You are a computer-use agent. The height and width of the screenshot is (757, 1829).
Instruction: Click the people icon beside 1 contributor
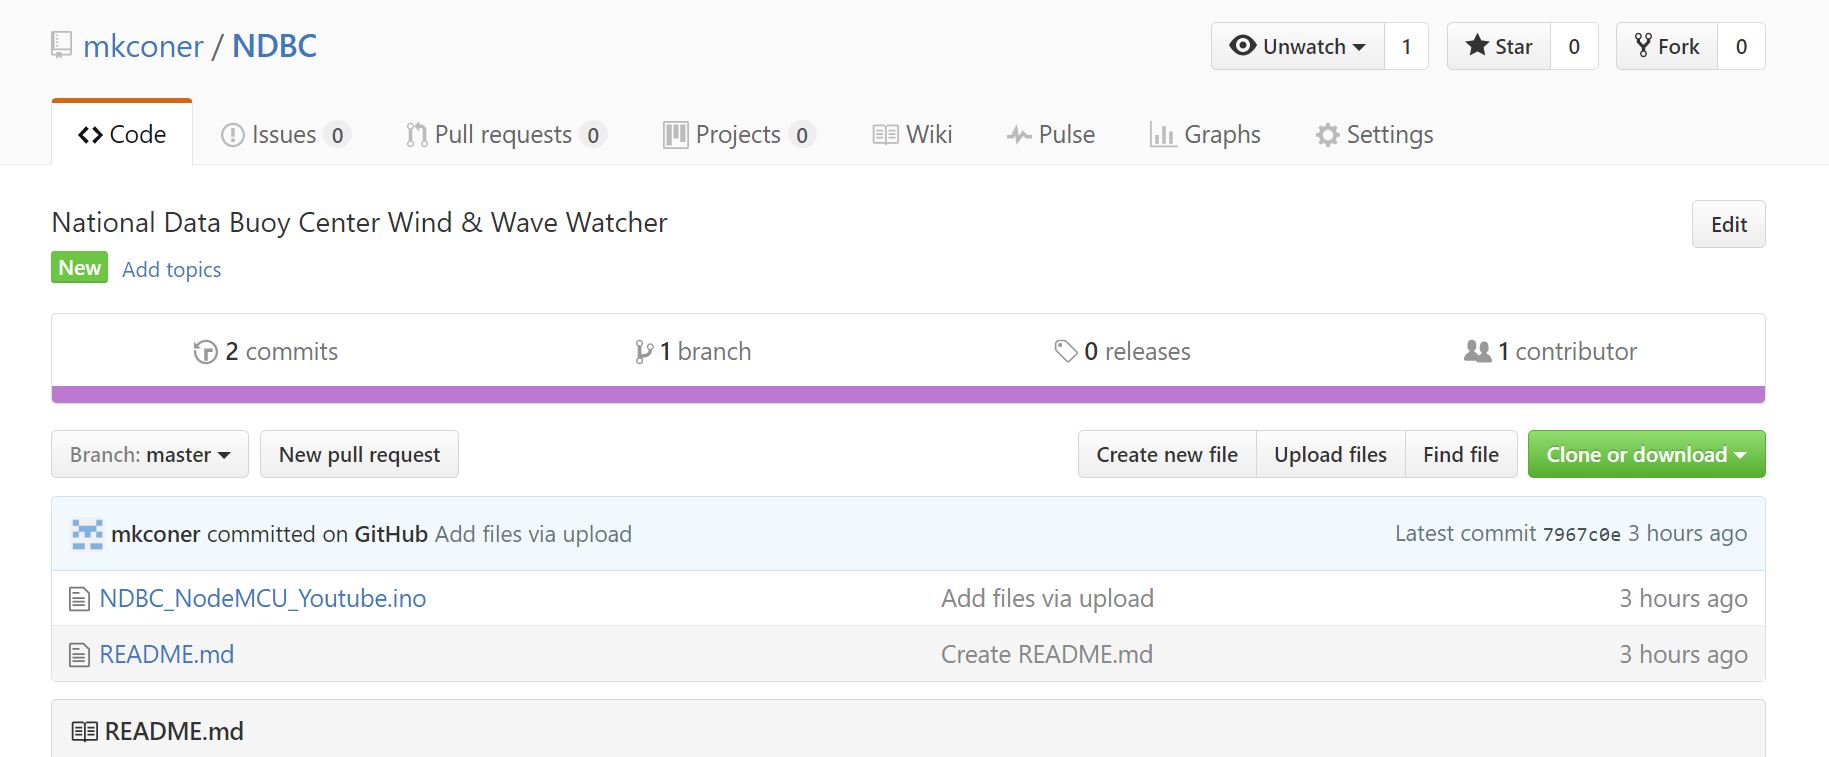pos(1477,351)
